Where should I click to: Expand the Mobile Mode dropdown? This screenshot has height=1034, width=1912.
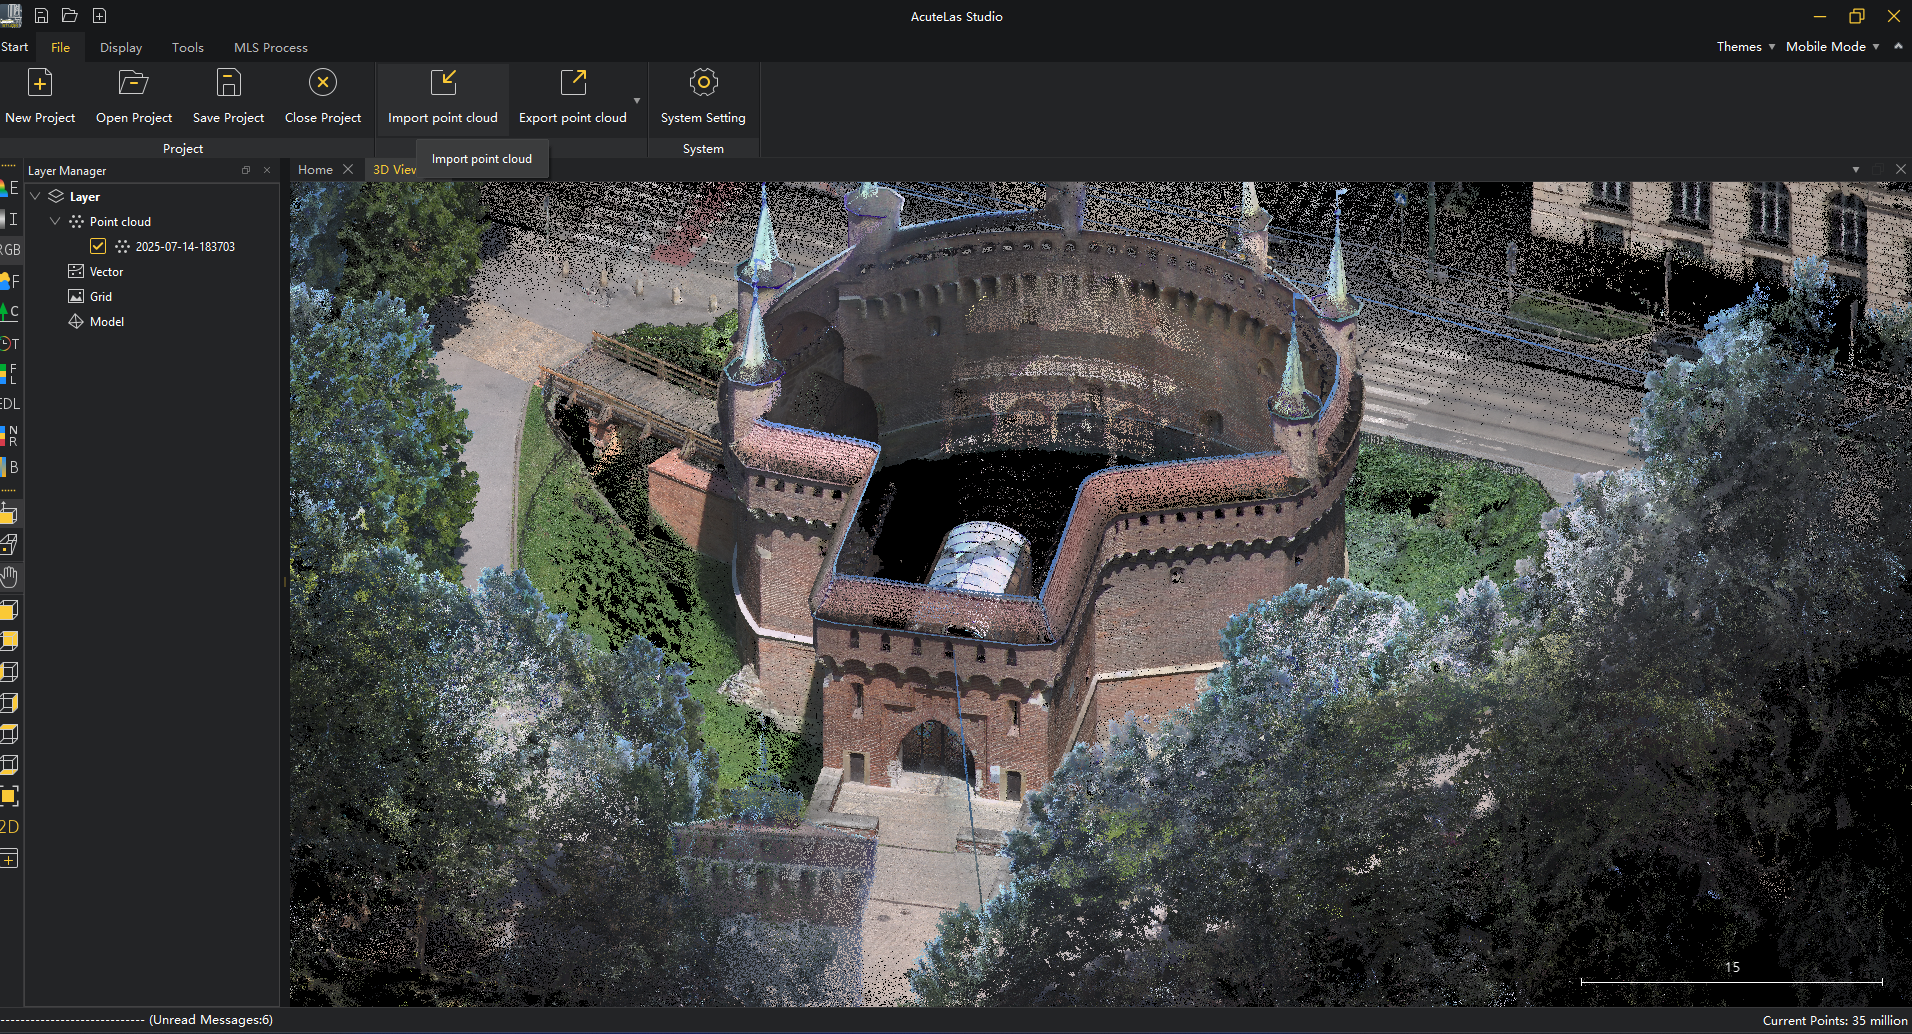[x=1832, y=47]
